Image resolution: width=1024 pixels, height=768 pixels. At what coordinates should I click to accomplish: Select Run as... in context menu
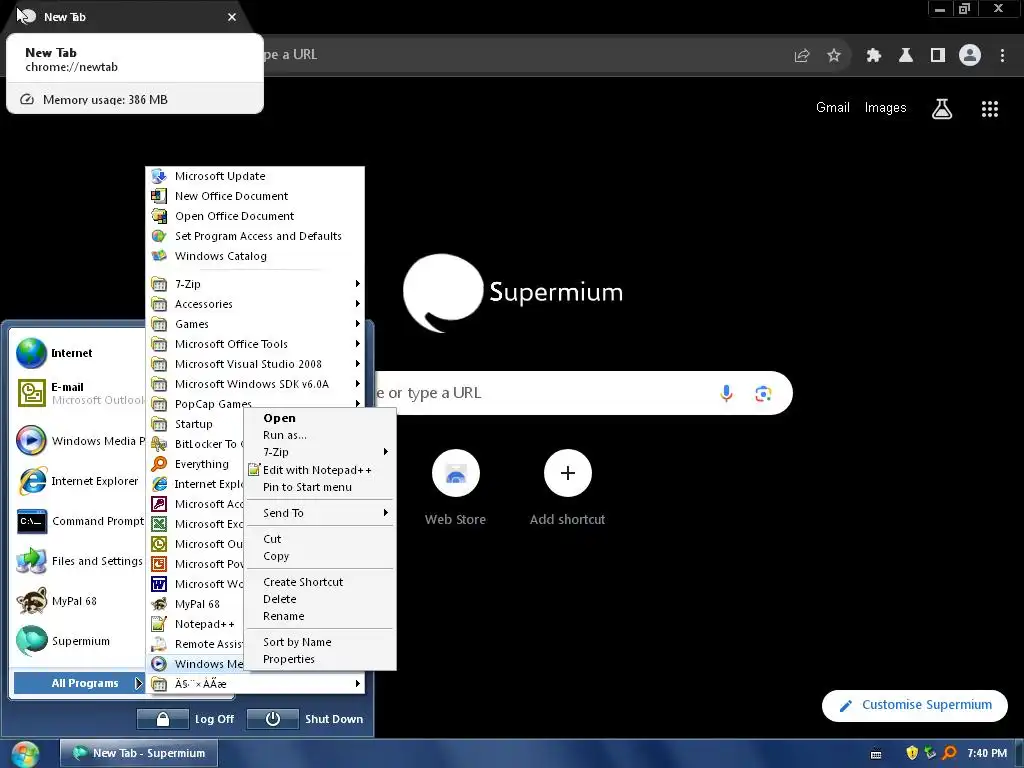click(x=320, y=435)
